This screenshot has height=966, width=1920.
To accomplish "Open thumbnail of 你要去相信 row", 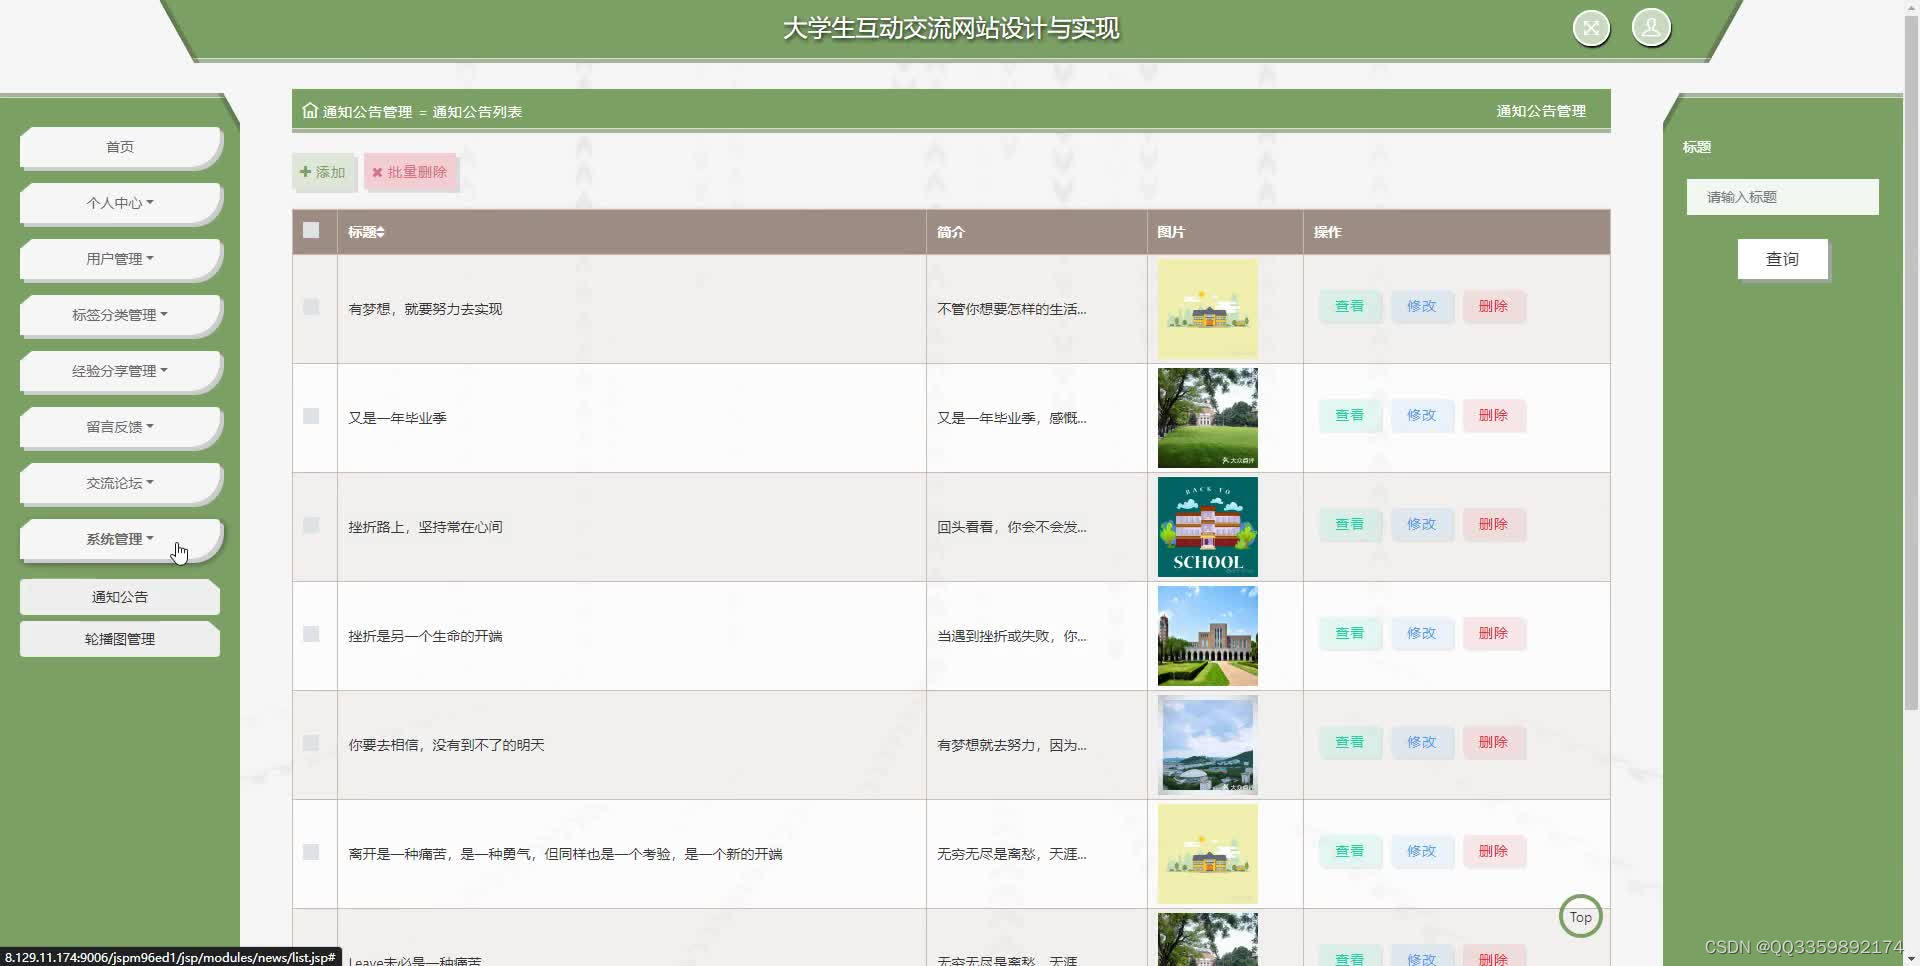I will point(1208,745).
